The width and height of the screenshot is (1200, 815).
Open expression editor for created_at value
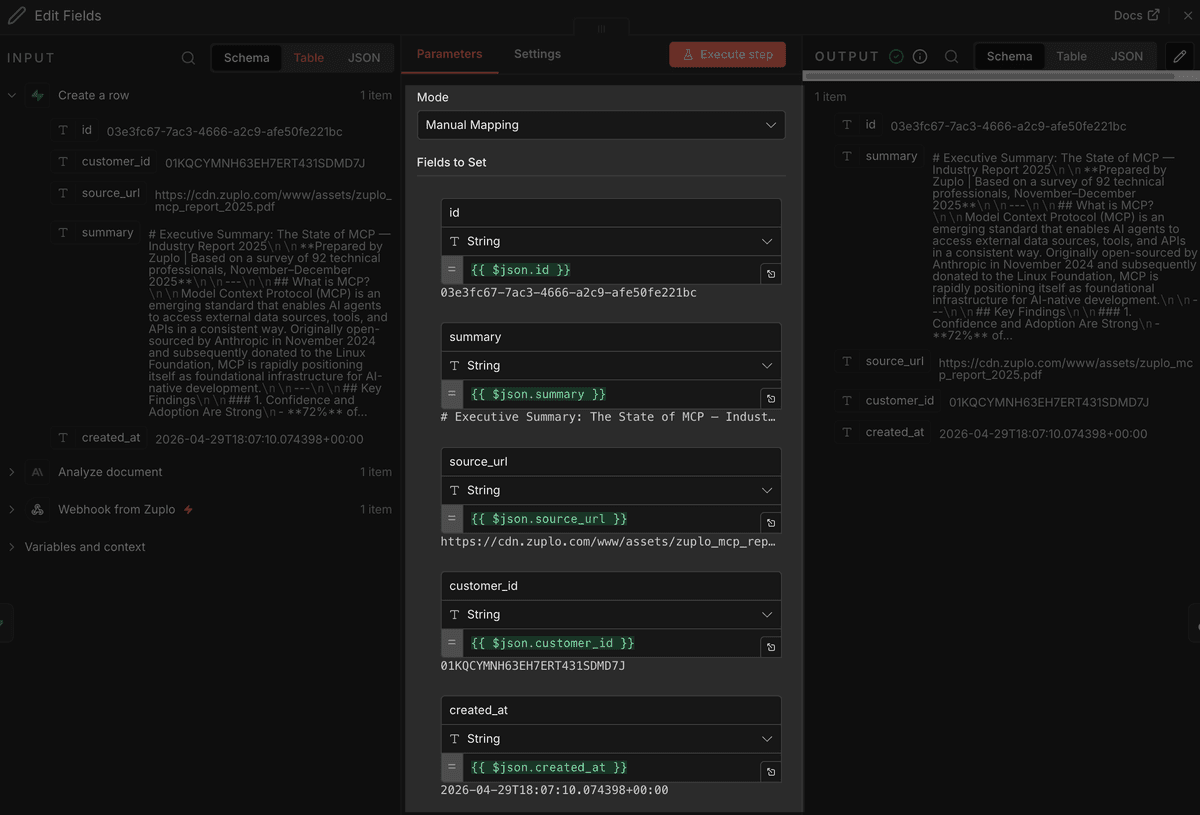click(770, 772)
